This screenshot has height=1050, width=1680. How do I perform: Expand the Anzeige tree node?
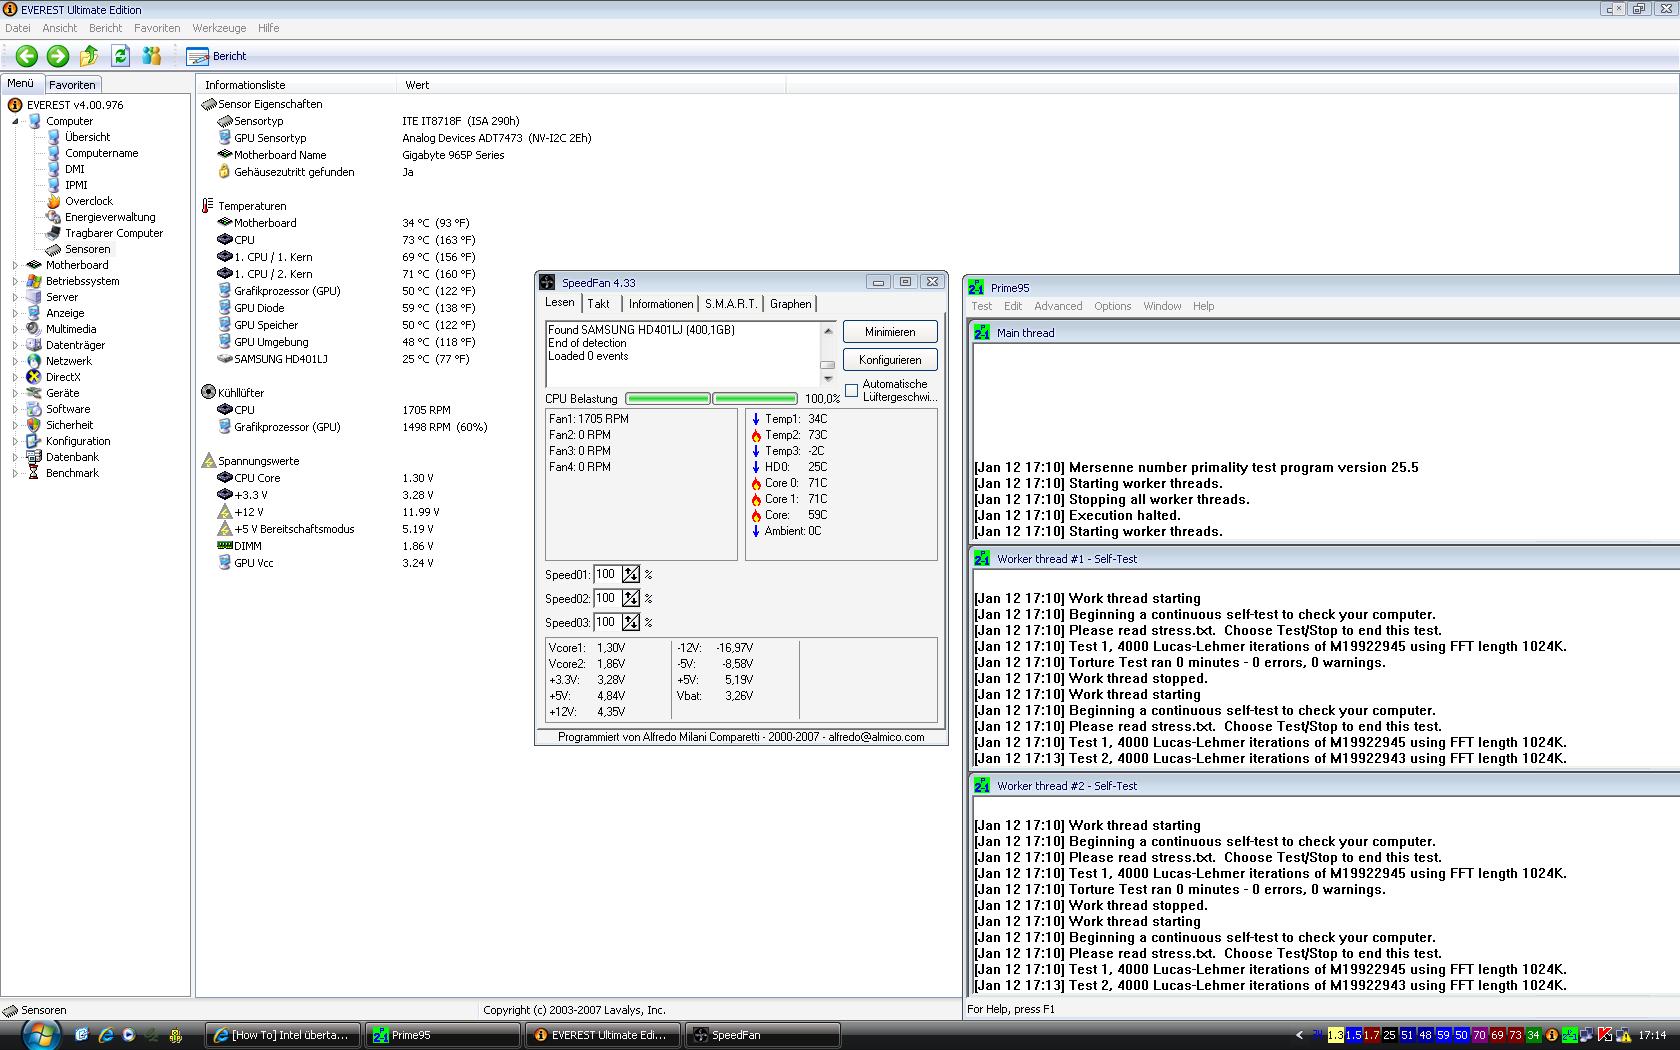point(16,313)
